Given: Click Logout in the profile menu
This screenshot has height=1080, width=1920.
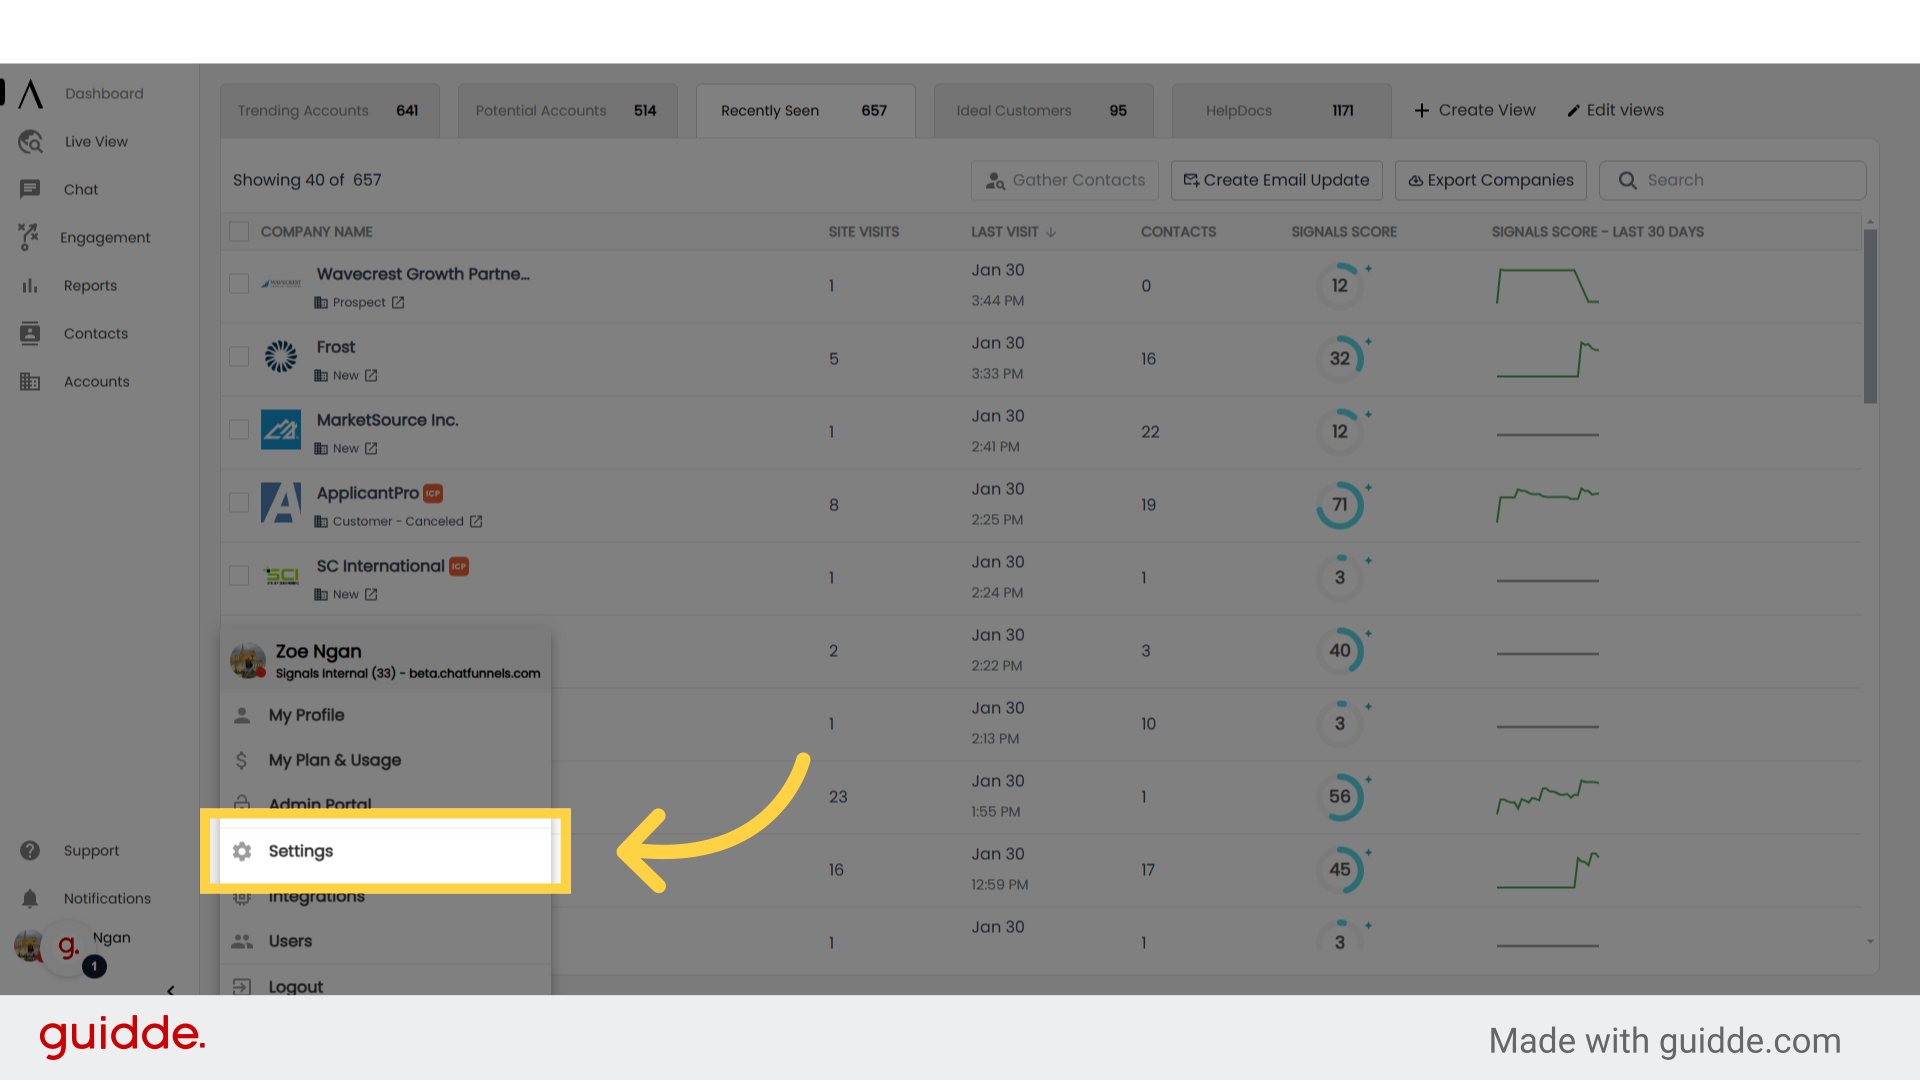Looking at the screenshot, I should click(x=385, y=984).
